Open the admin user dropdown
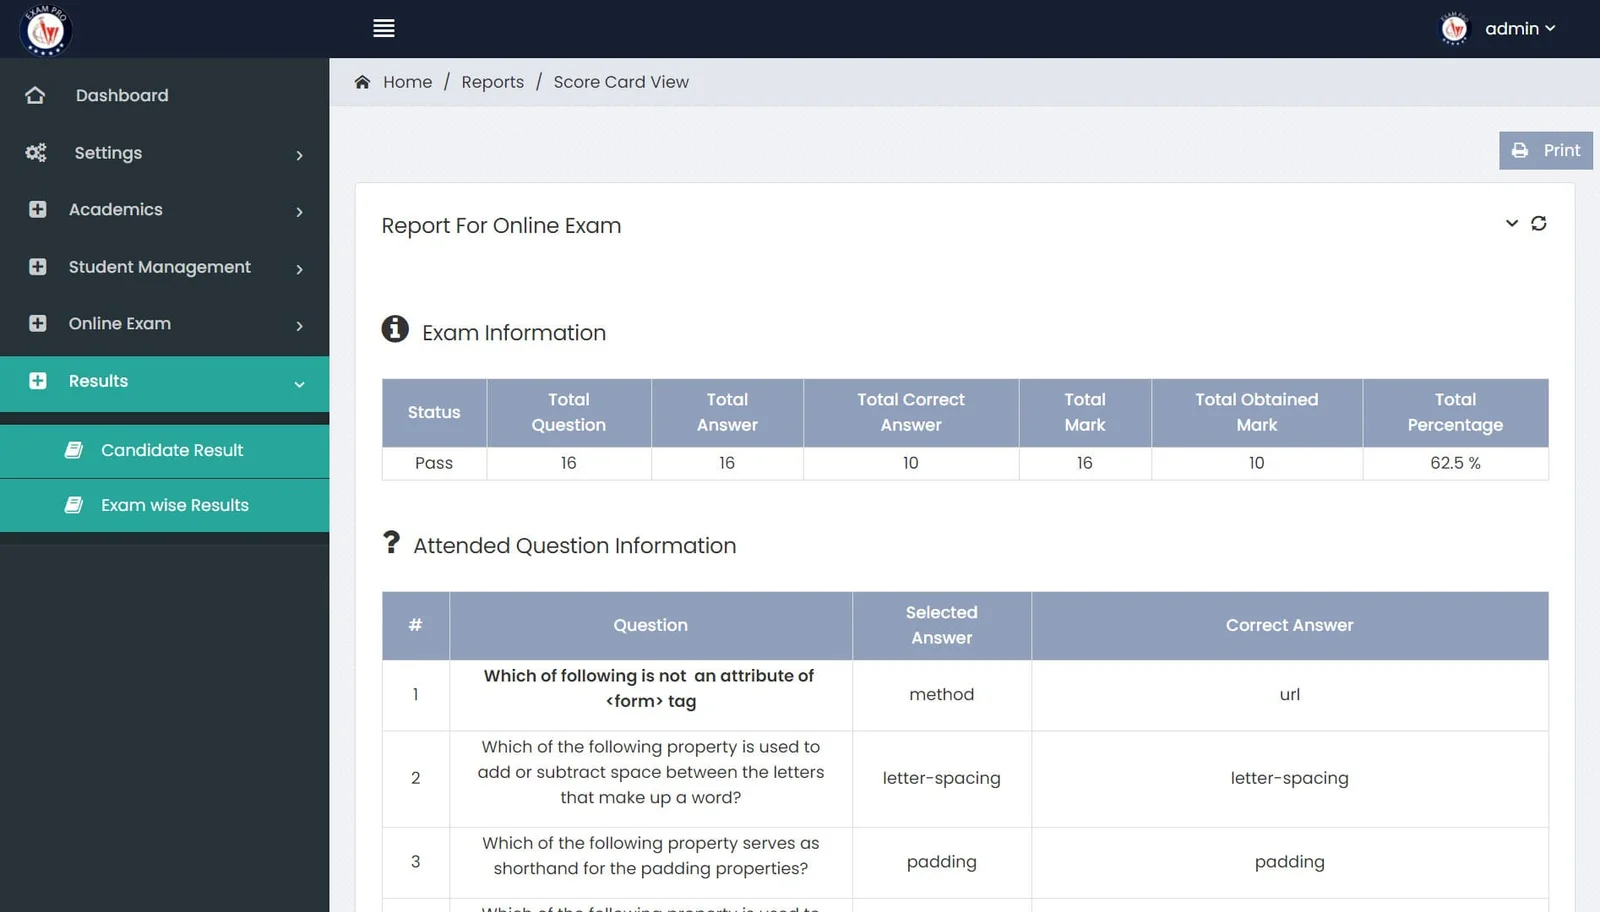The image size is (1600, 912). coord(1519,29)
